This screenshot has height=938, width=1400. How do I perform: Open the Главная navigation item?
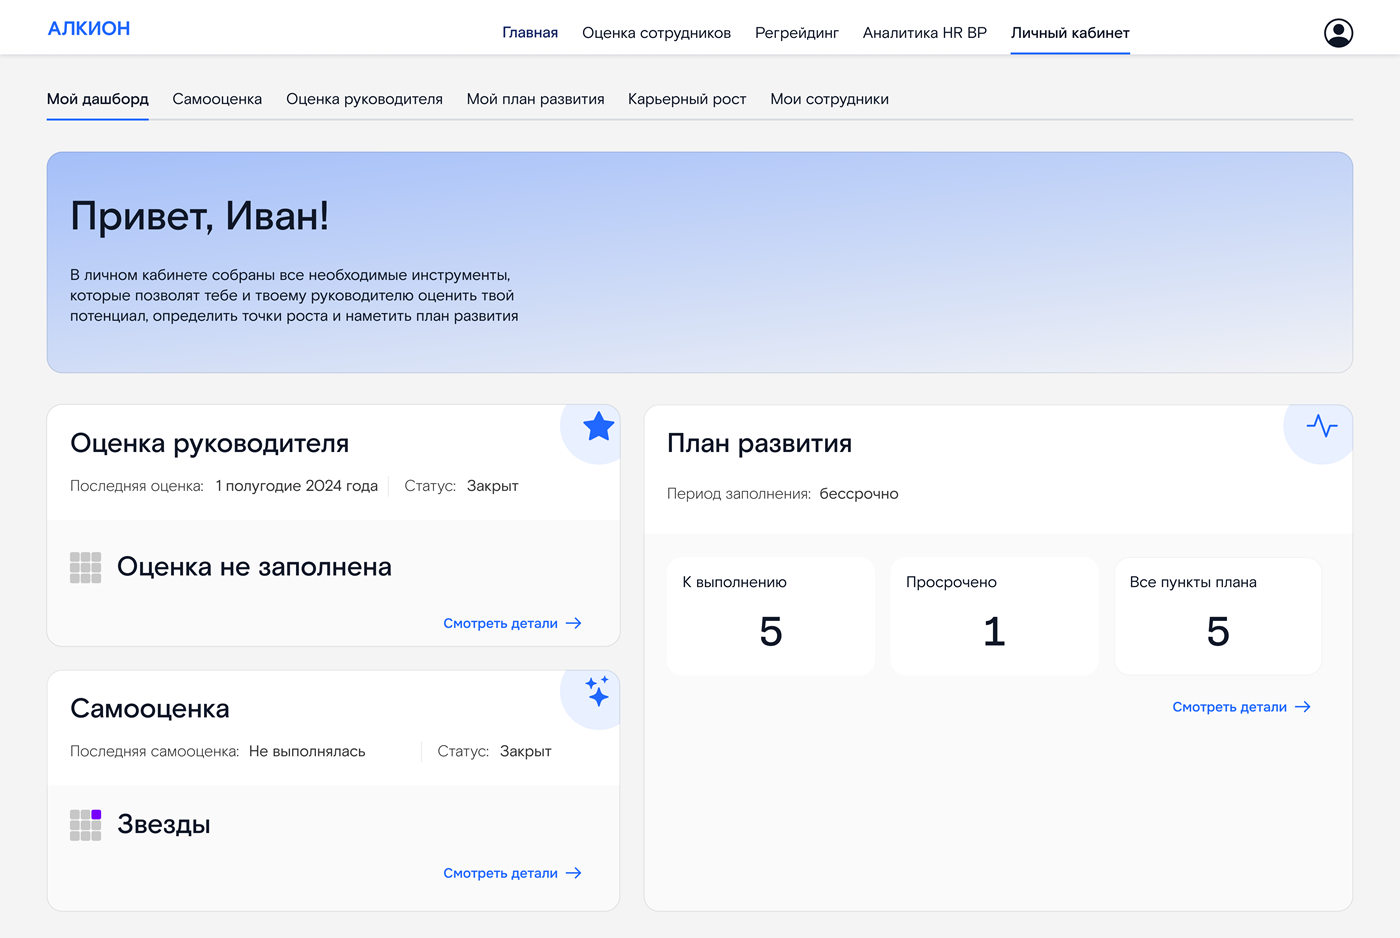(x=529, y=32)
